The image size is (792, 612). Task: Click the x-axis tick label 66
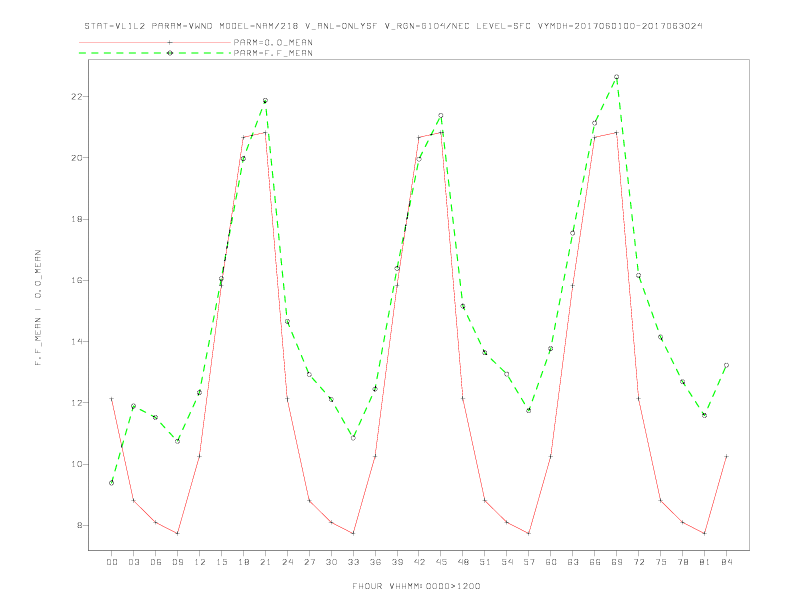tap(595, 562)
